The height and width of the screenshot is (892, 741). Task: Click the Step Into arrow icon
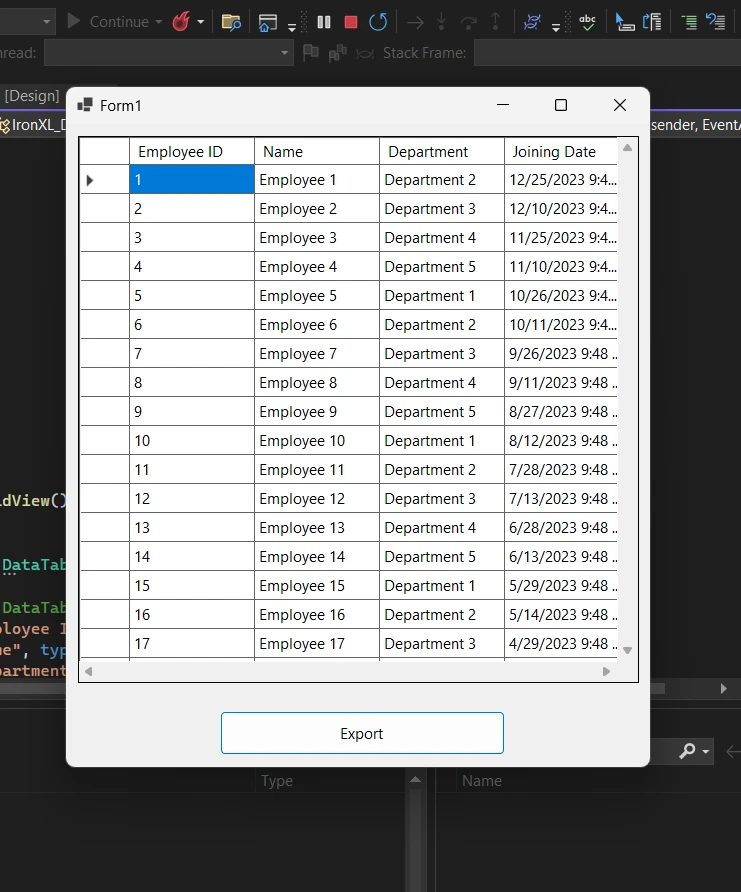click(x=441, y=21)
